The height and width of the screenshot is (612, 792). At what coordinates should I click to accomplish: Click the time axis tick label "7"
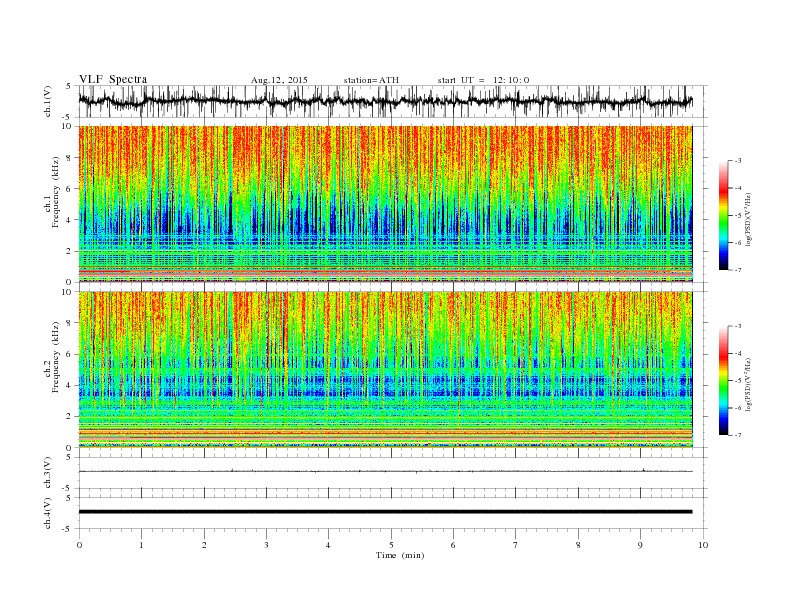516,545
